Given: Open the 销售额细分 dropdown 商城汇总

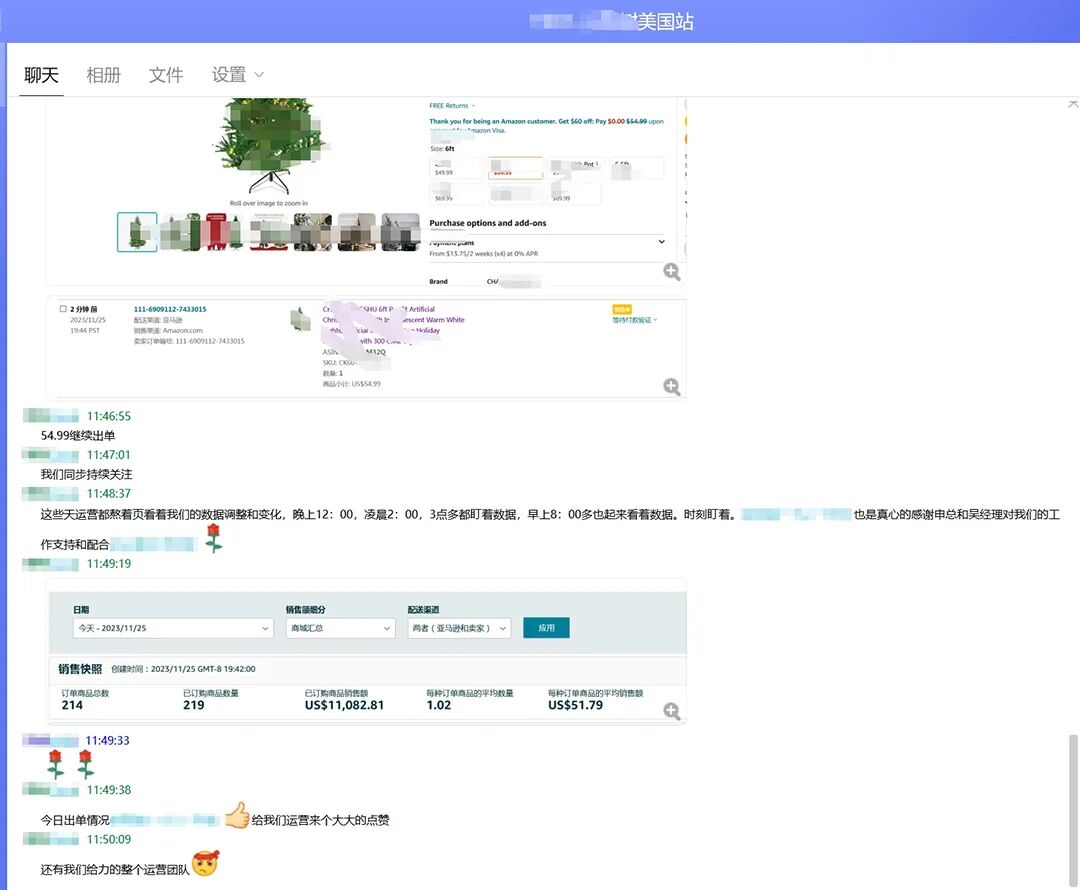Looking at the screenshot, I should point(341,628).
